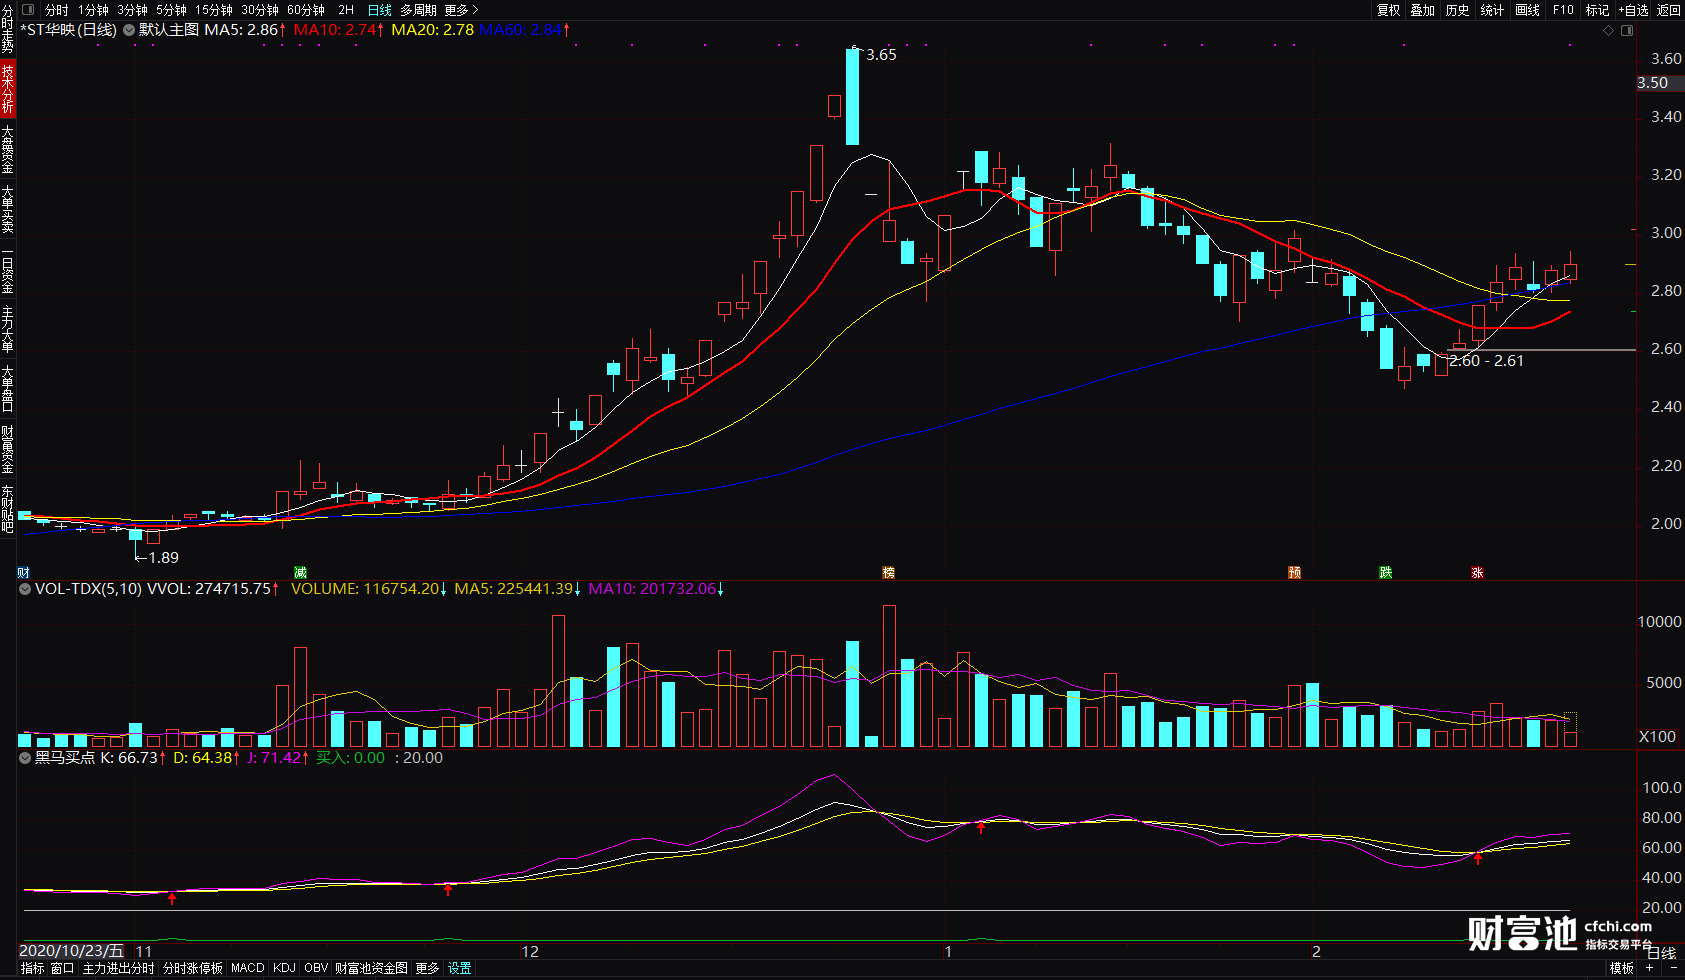Screen dimensions: 1685x980
Task: Open the 财富资金 sidebar tab
Action: [8, 449]
